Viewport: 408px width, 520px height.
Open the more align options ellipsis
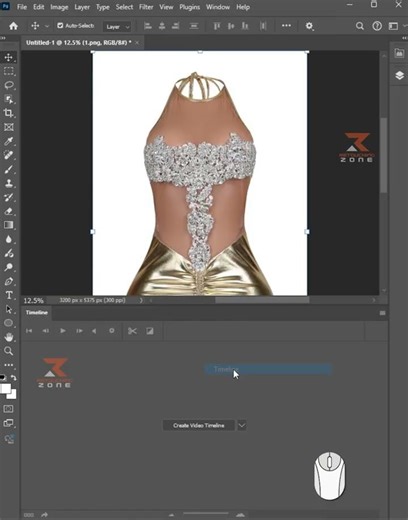pos(286,26)
